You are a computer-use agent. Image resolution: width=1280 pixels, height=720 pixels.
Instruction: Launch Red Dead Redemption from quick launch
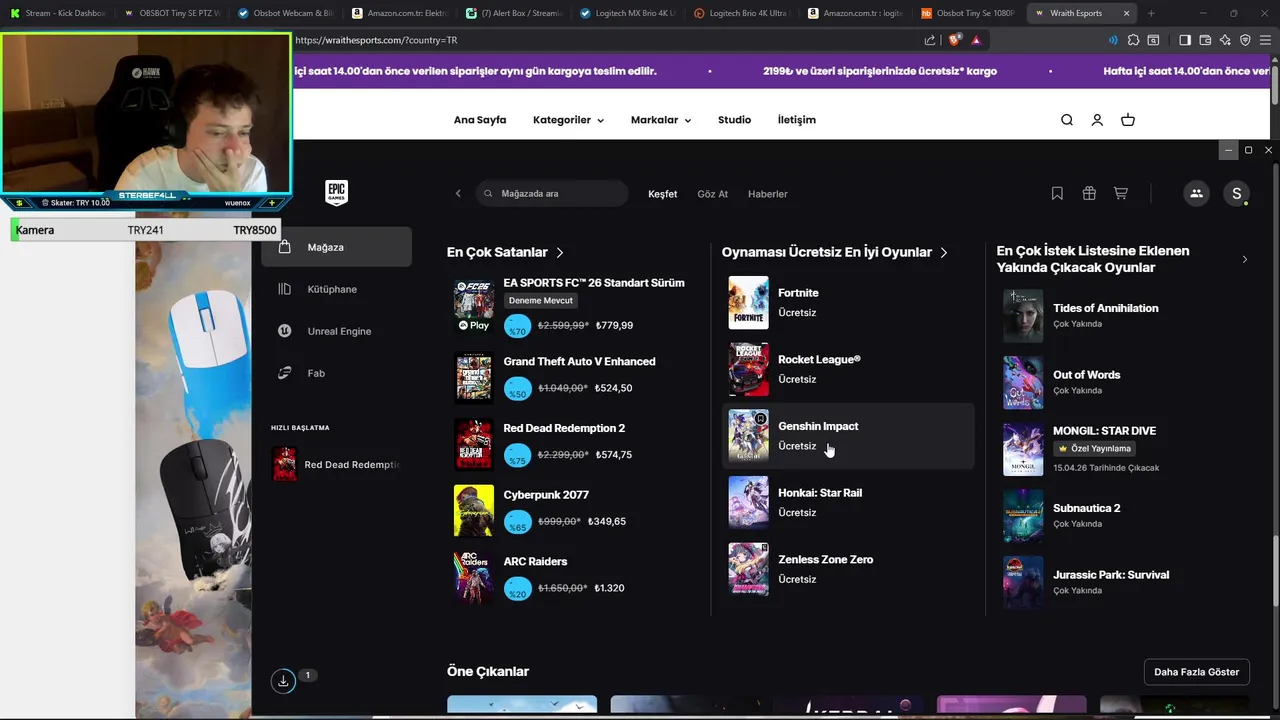(x=336, y=464)
